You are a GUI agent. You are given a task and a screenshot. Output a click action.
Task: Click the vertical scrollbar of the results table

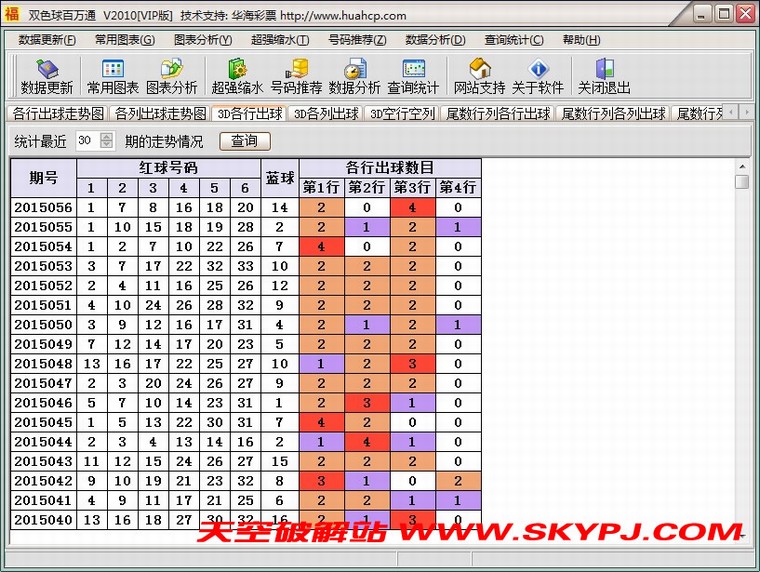click(741, 350)
